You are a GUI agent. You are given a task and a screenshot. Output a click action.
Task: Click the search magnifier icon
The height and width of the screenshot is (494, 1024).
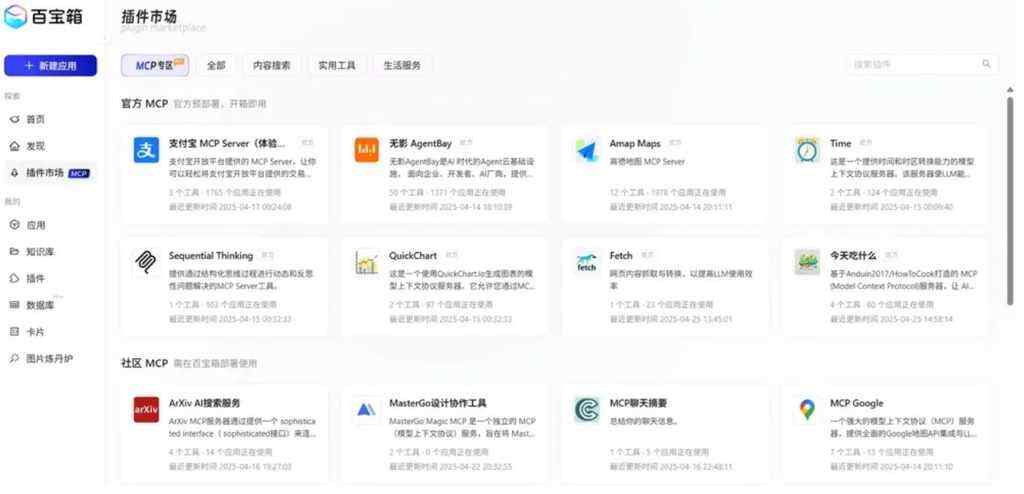(986, 64)
